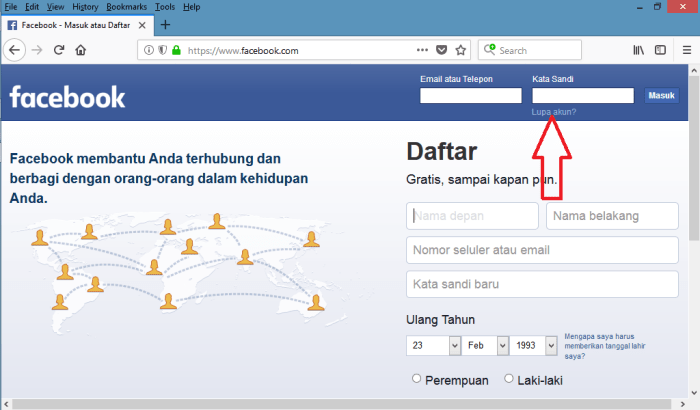Screen dimensions: 700x410
Task: Focus the Nomor seluler atau email field
Action: tap(542, 250)
